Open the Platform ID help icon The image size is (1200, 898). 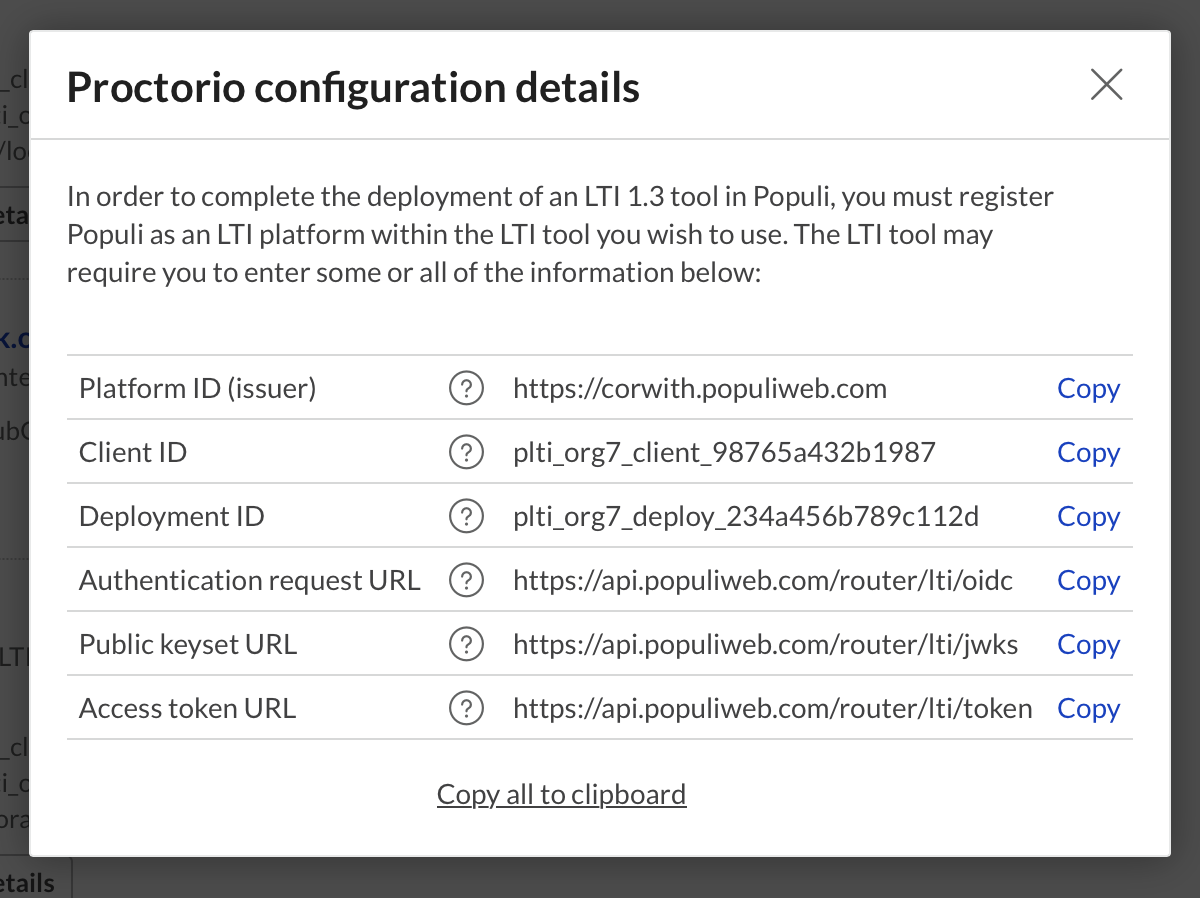click(x=466, y=388)
